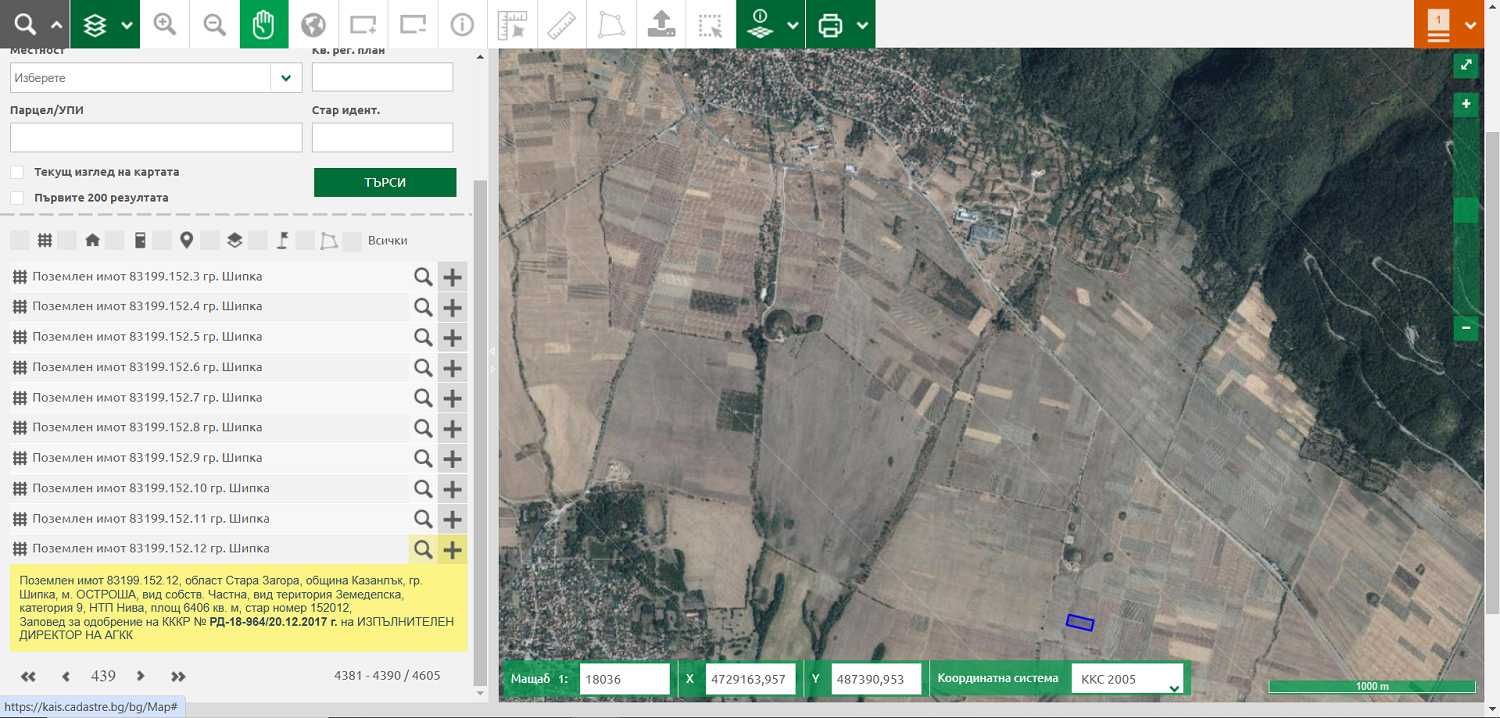Select the remove-from-selection rectangle tool
The width and height of the screenshot is (1500, 718).
point(412,24)
